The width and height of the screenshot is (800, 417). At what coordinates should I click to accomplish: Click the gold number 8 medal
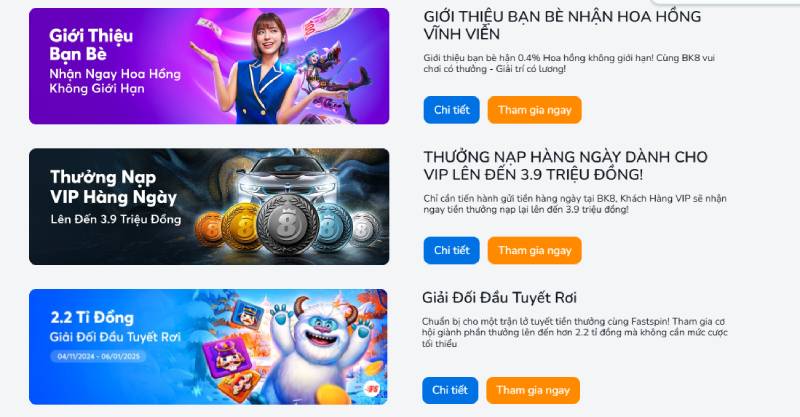(x=242, y=227)
